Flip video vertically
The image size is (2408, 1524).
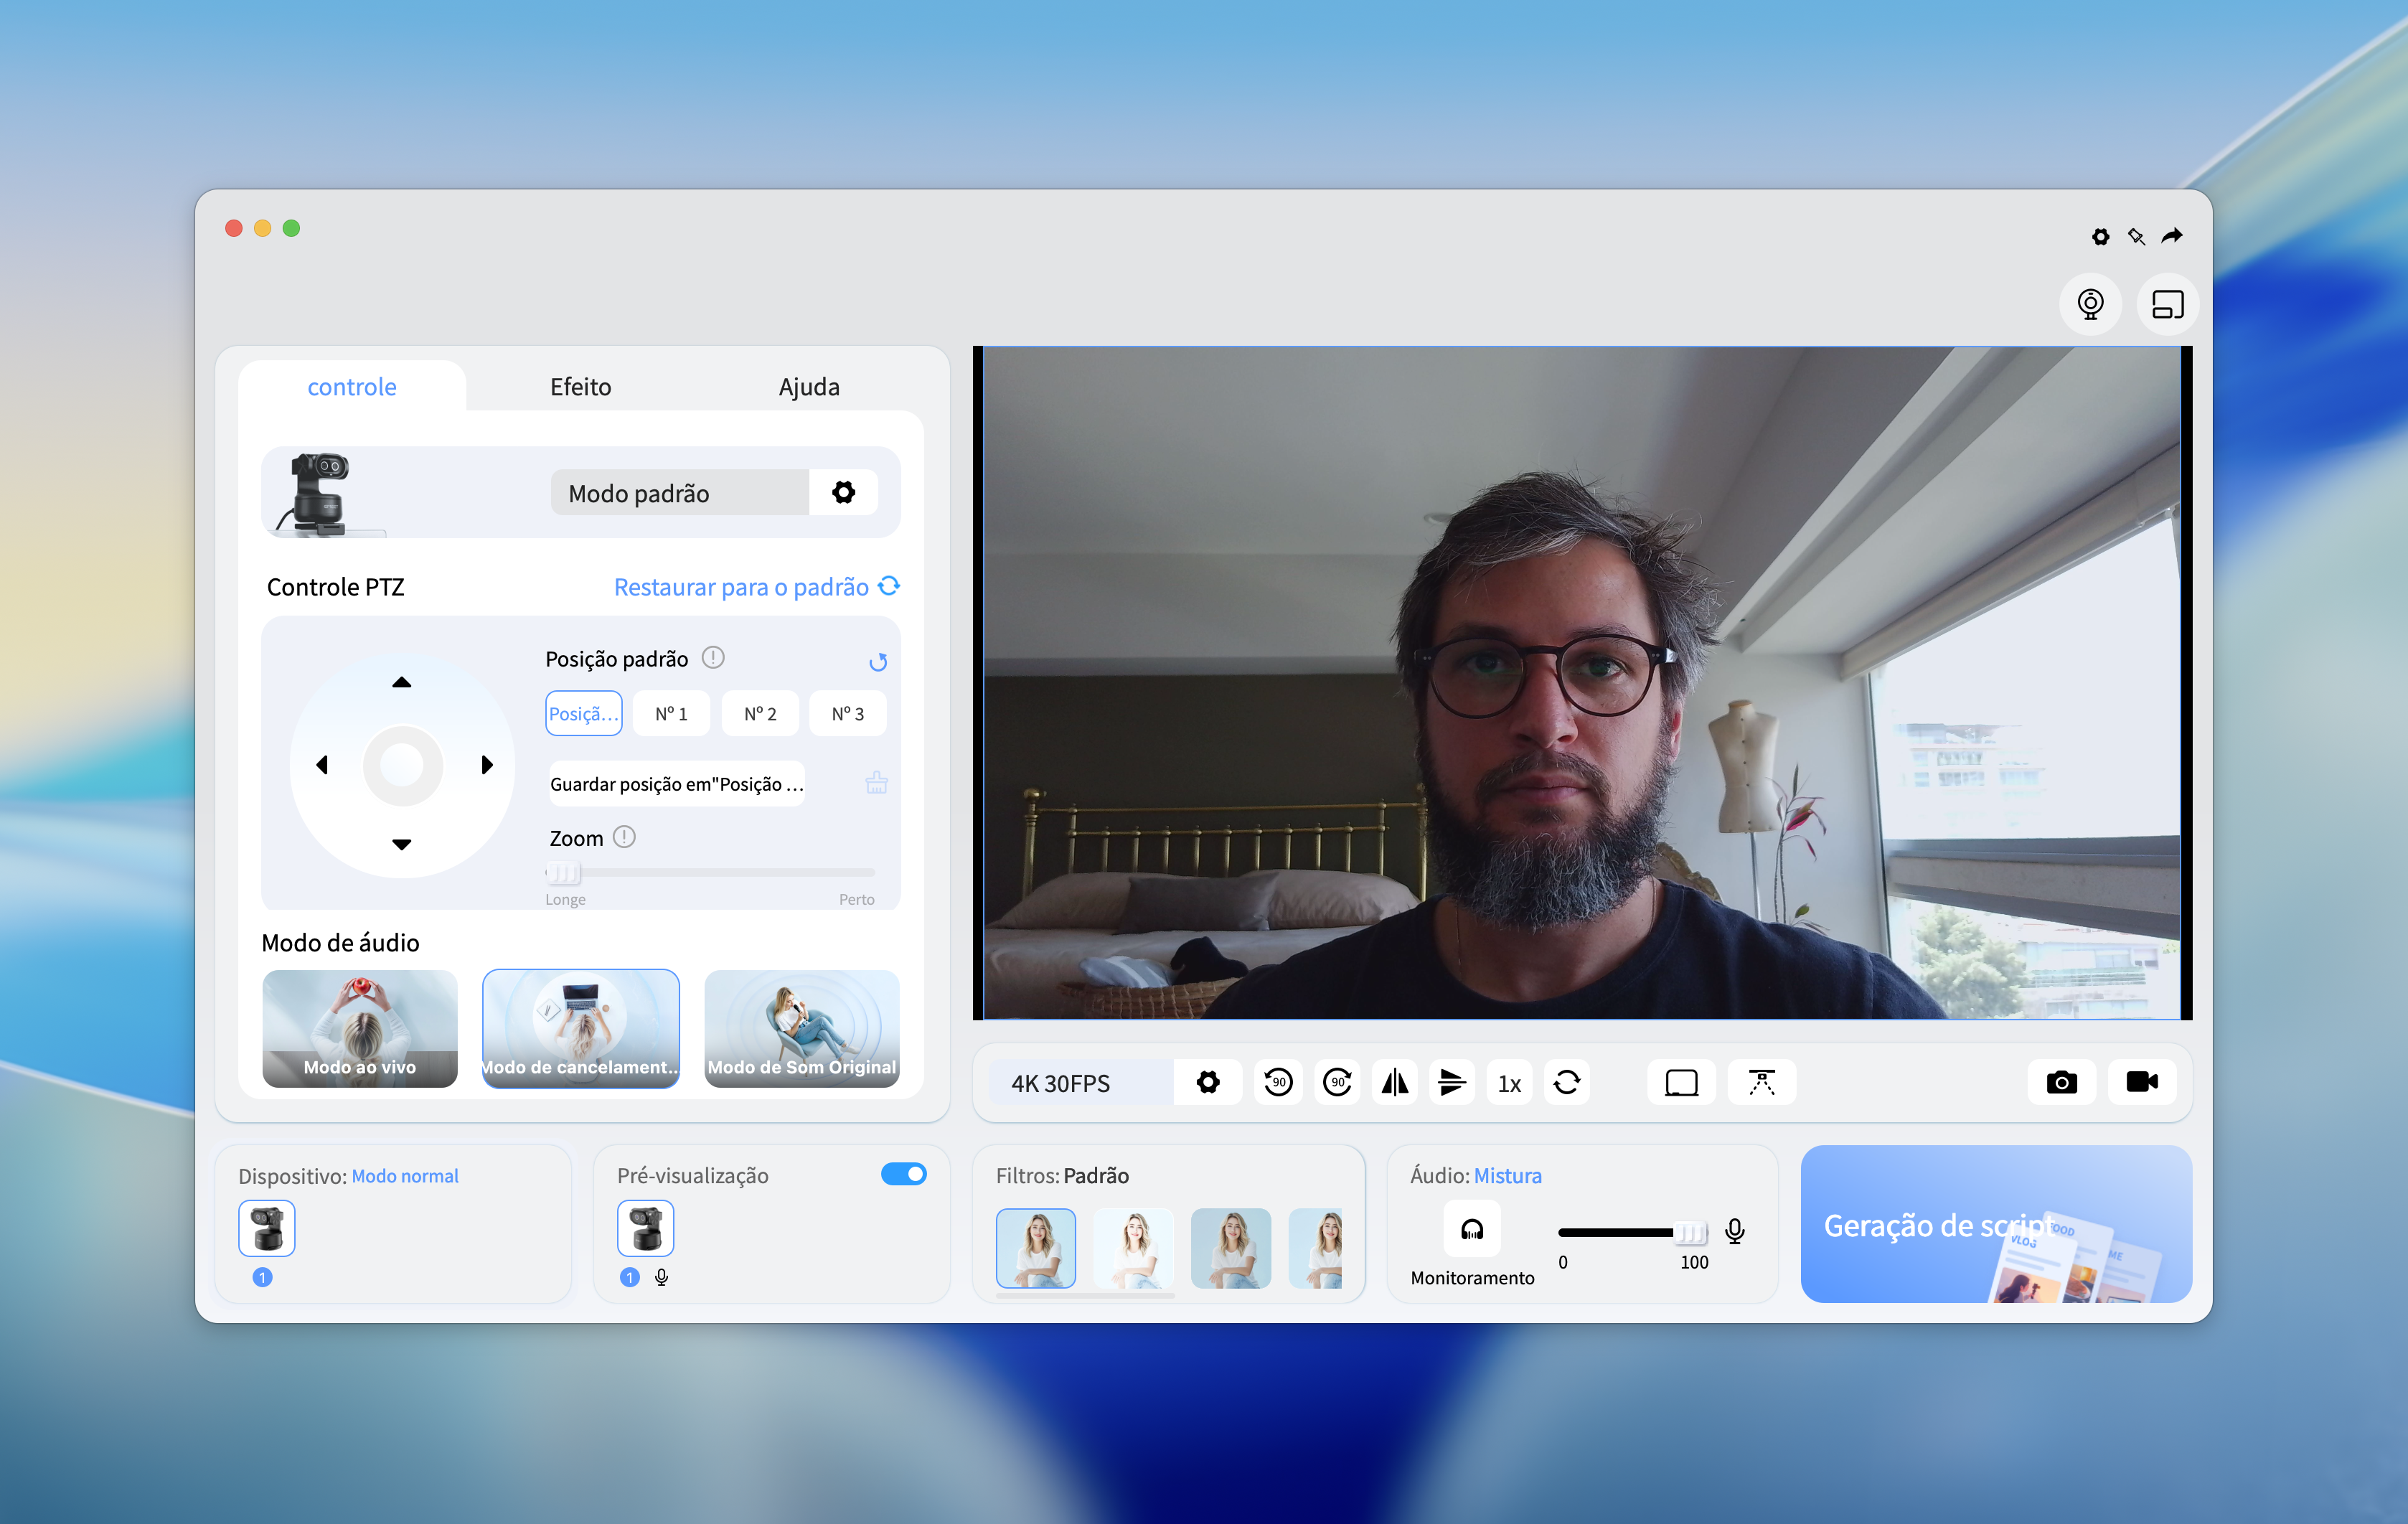tap(1452, 1082)
